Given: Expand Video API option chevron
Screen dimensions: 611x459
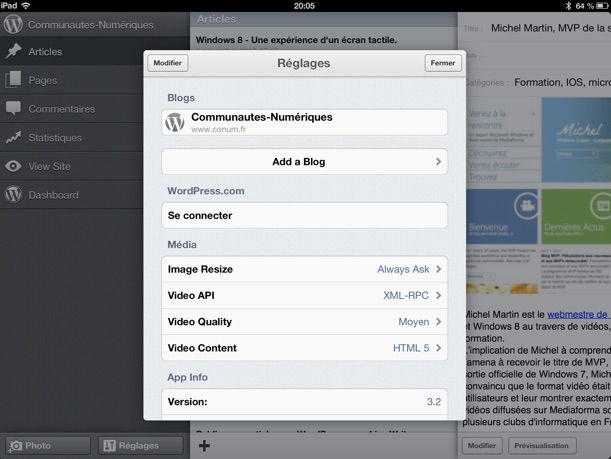Looking at the screenshot, I should [438, 295].
